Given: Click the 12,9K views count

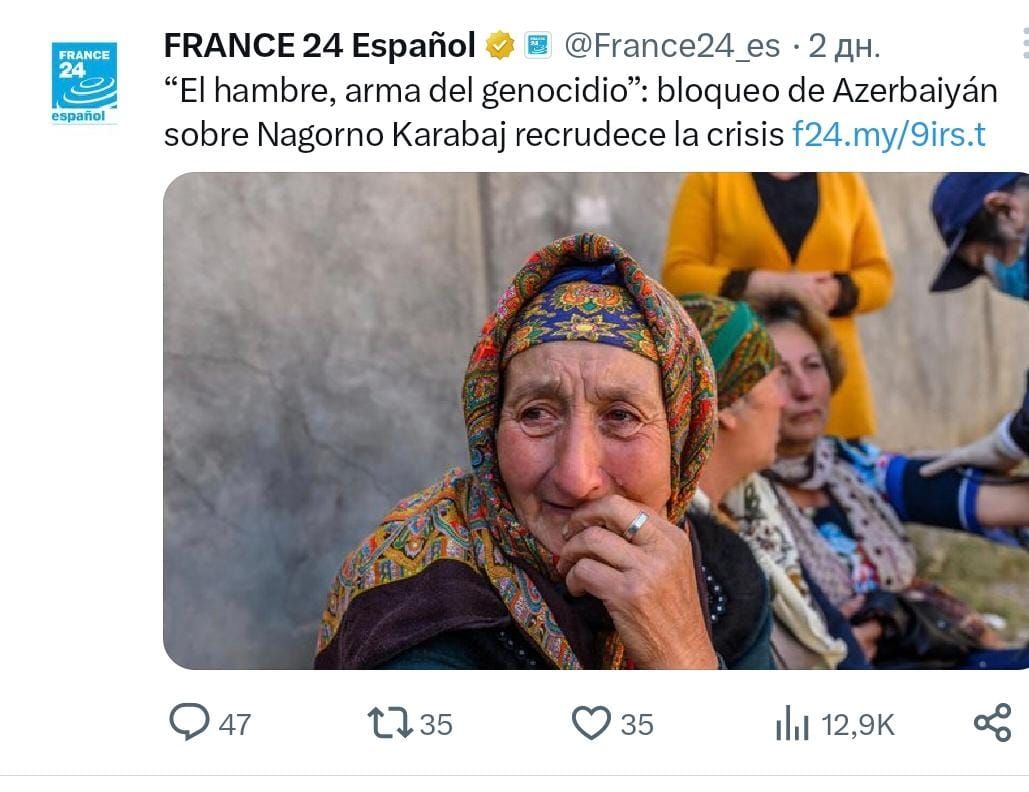Looking at the screenshot, I should pyautogui.click(x=858, y=724).
